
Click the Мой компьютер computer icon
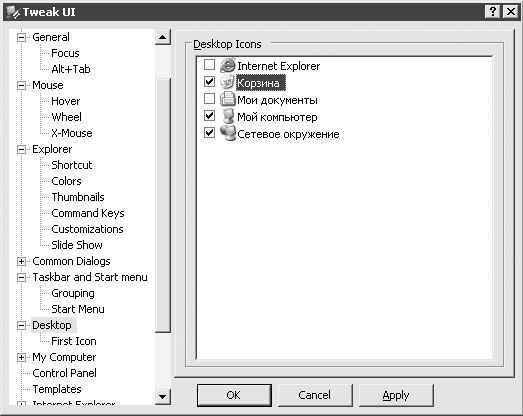[x=227, y=116]
